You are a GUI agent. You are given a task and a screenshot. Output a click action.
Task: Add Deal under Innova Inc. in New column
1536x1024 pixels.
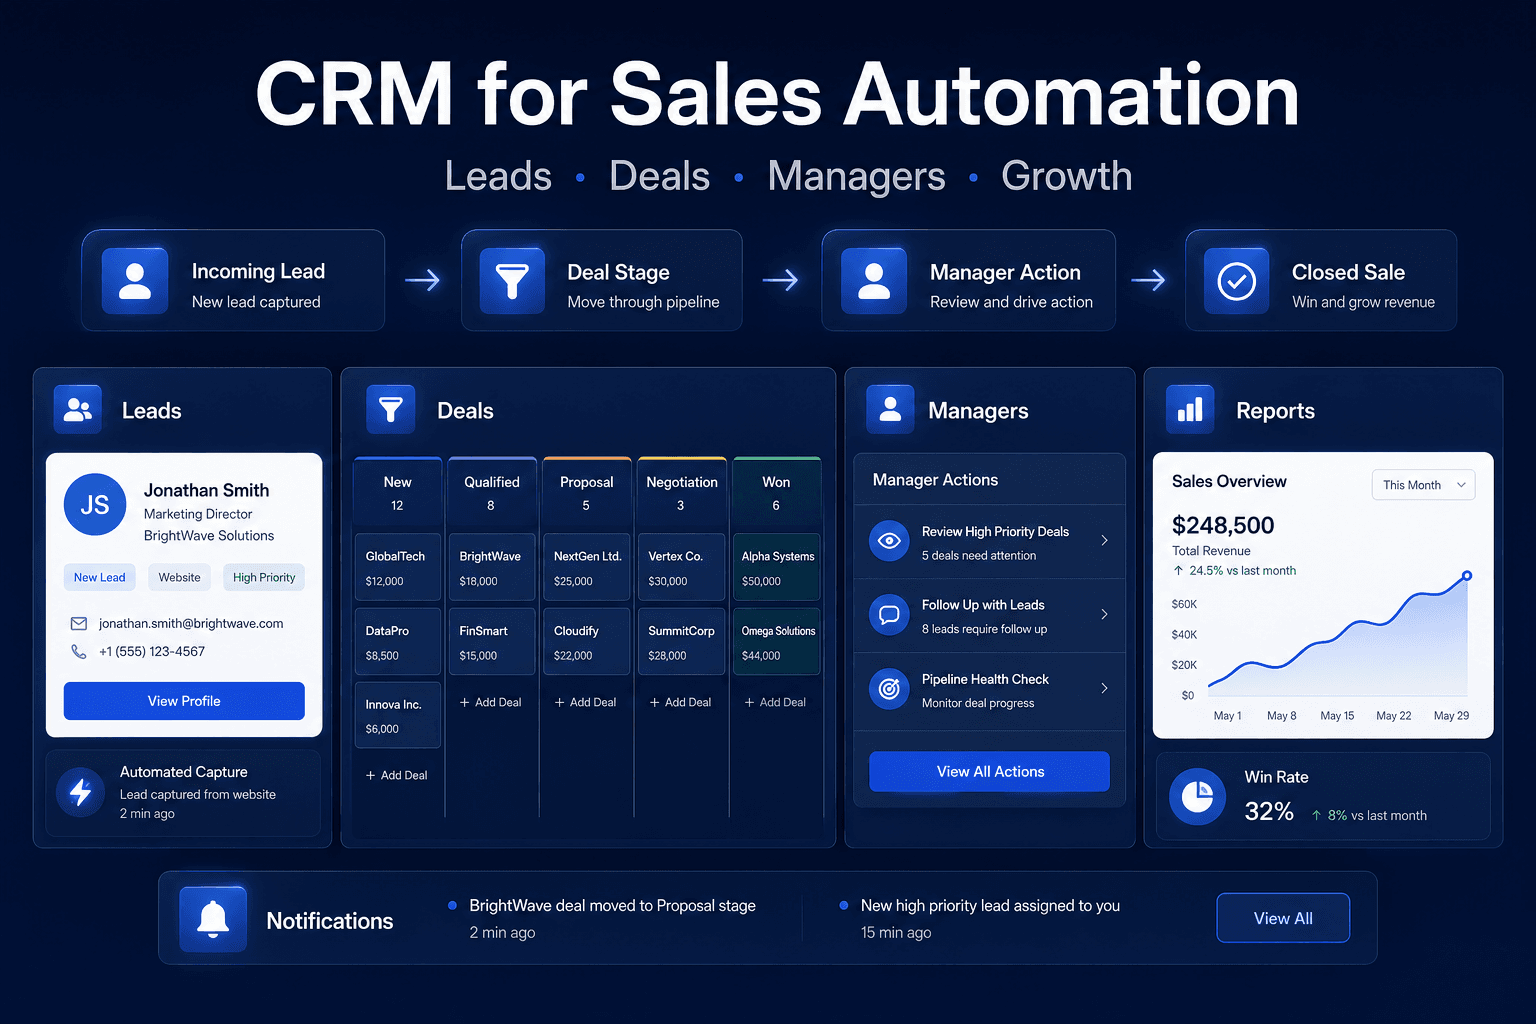click(396, 775)
